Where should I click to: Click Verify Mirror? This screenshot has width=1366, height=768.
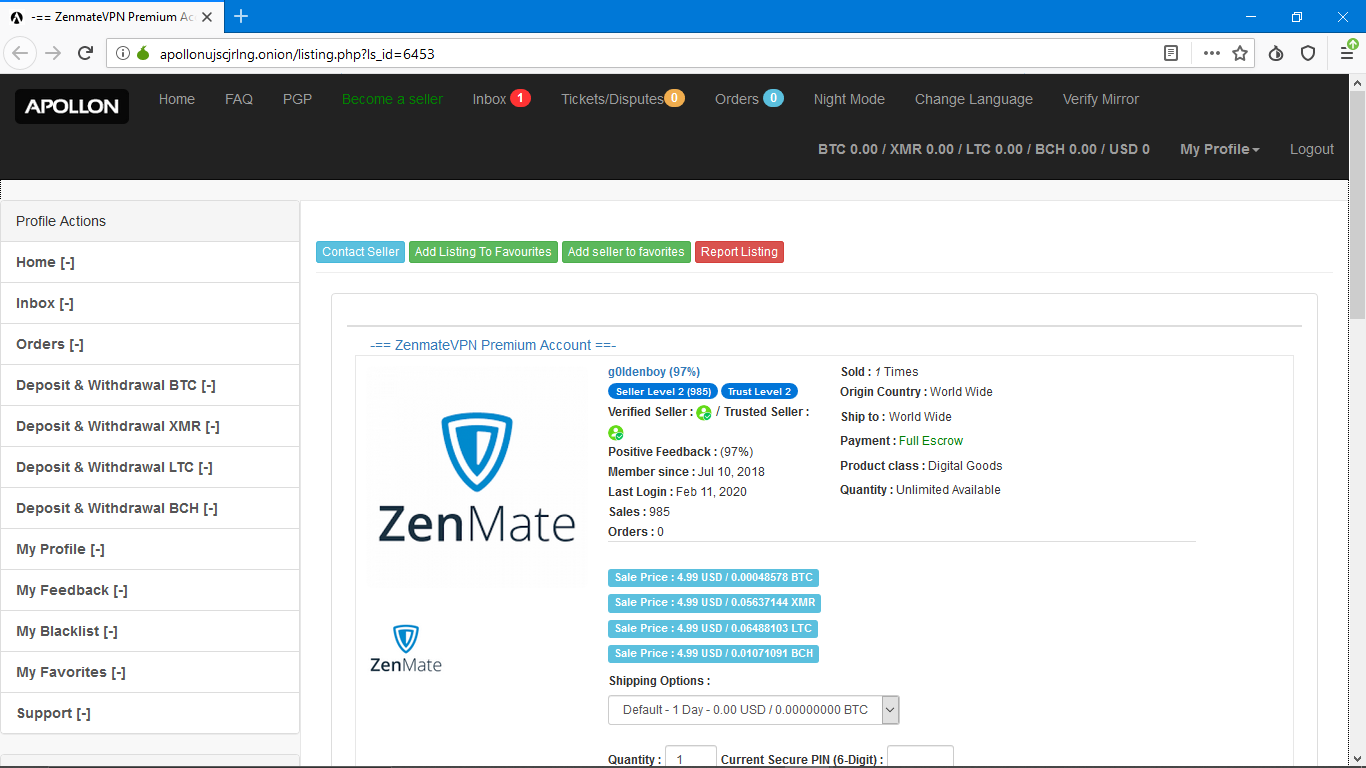[1101, 99]
